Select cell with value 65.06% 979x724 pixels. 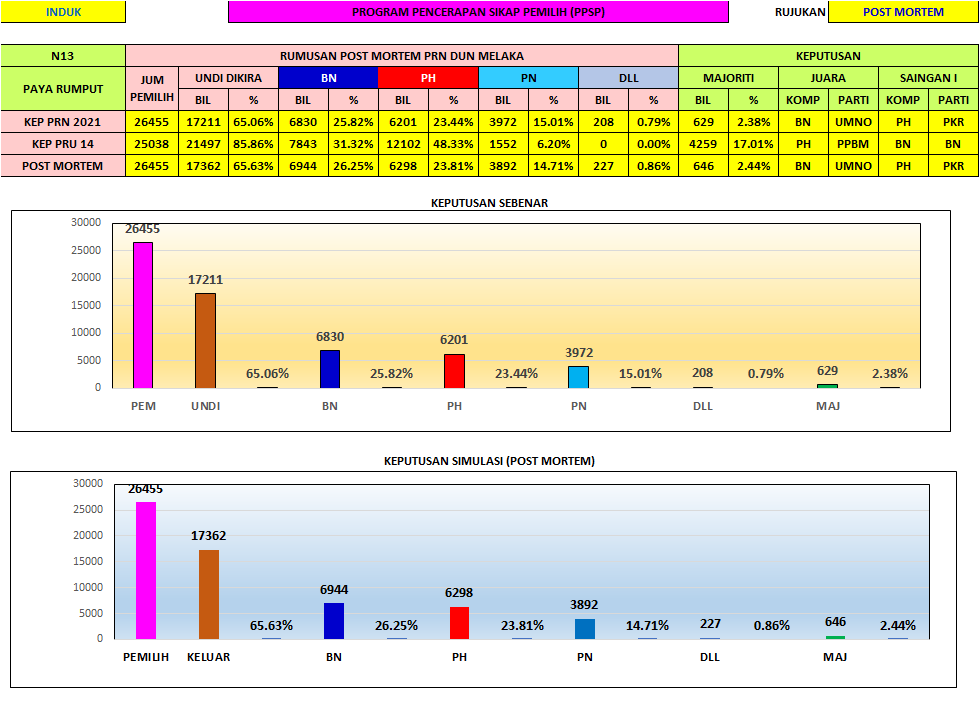[x=253, y=122]
